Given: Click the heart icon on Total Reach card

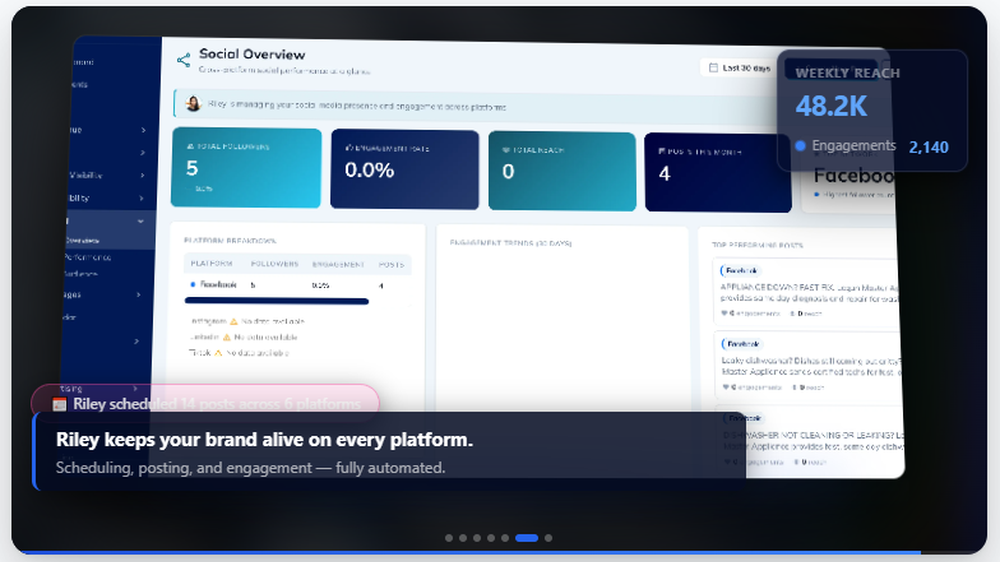Looking at the screenshot, I should pyautogui.click(x=506, y=150).
